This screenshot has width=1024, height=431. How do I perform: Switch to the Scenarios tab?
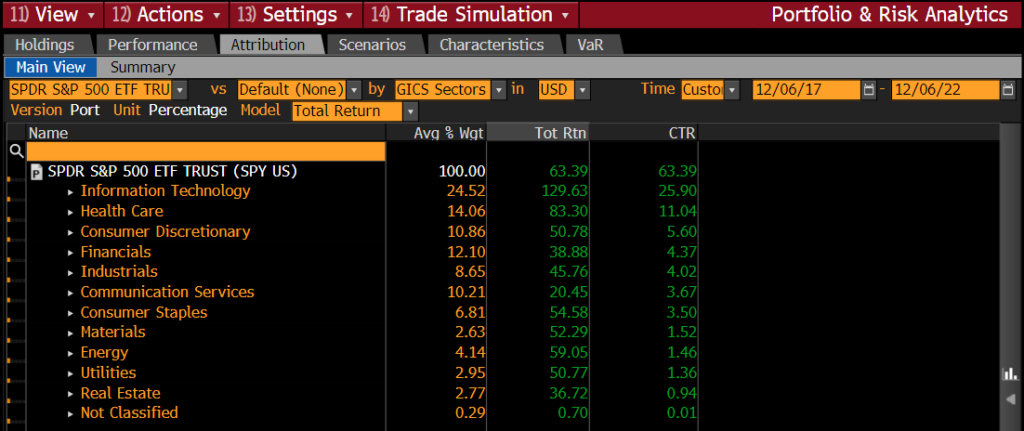pyautogui.click(x=372, y=45)
